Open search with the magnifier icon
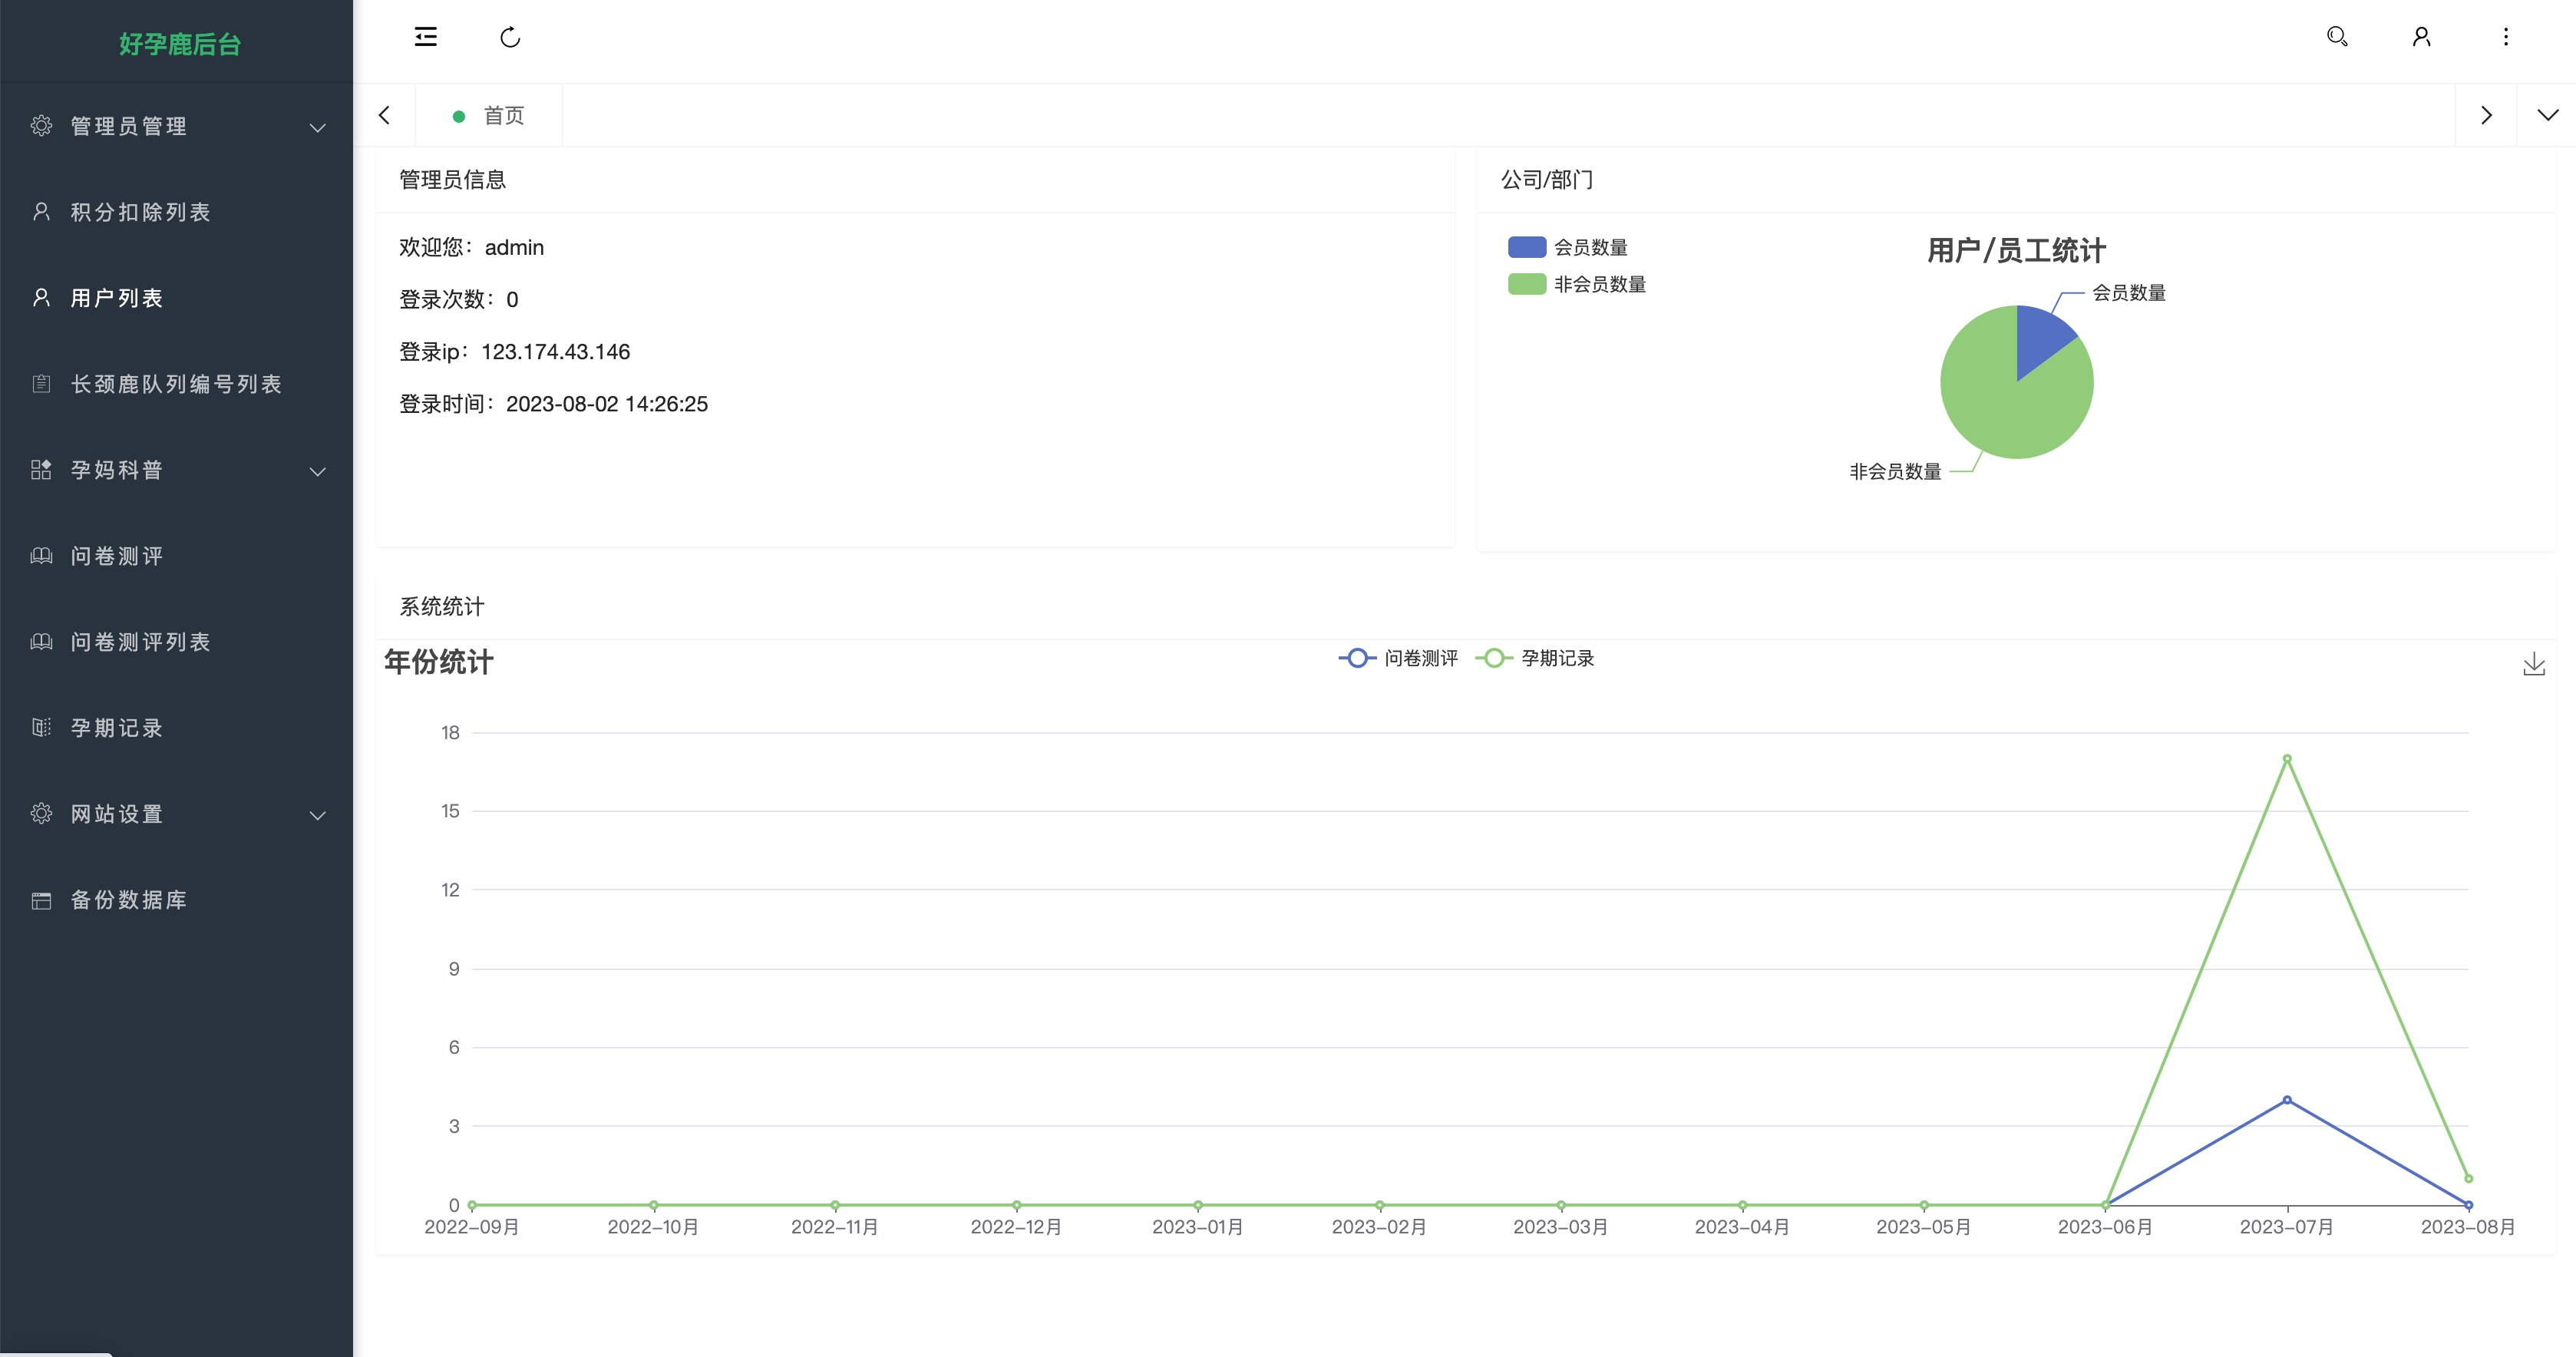Viewport: 2576px width, 1357px height. pyautogui.click(x=2337, y=37)
